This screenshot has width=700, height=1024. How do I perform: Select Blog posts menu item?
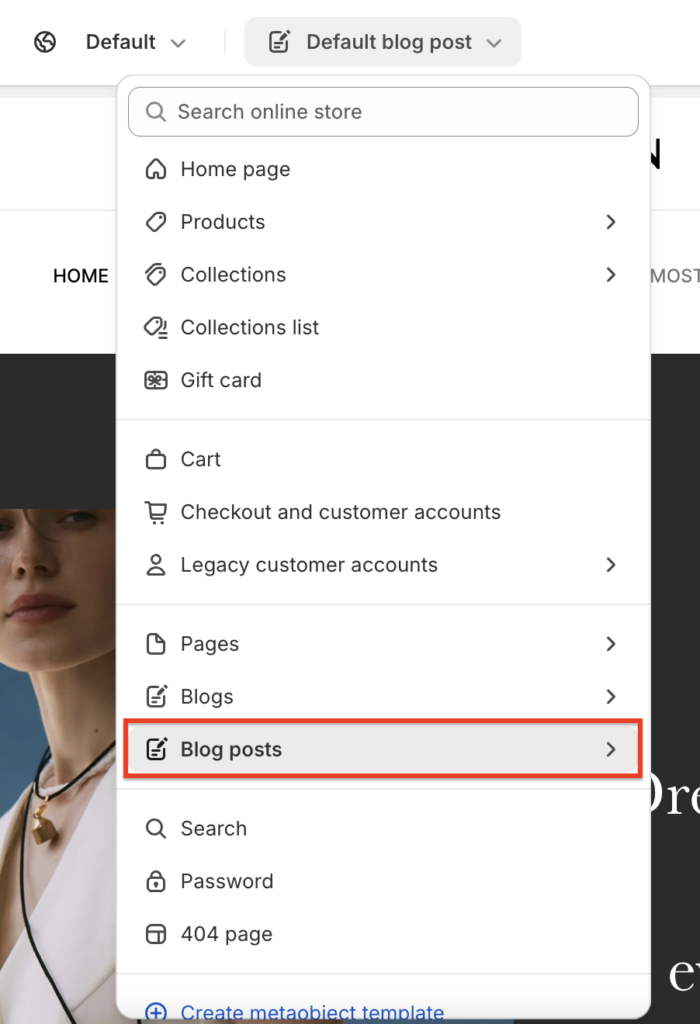click(383, 749)
